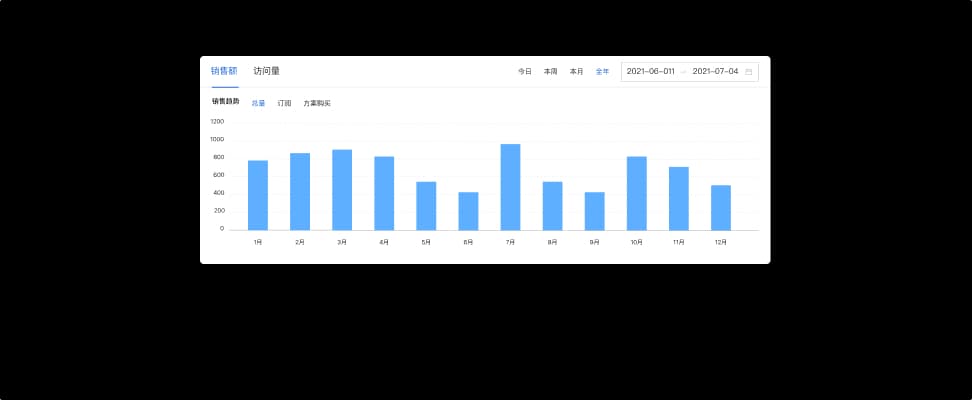Click the 1月 bar in the chart
This screenshot has width=972, height=400.
tap(258, 195)
